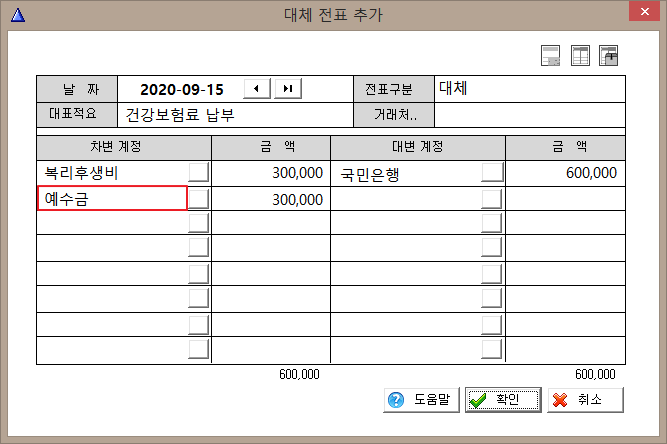
Task: Click the 차변 계정 column header
Action: [x=124, y=147]
